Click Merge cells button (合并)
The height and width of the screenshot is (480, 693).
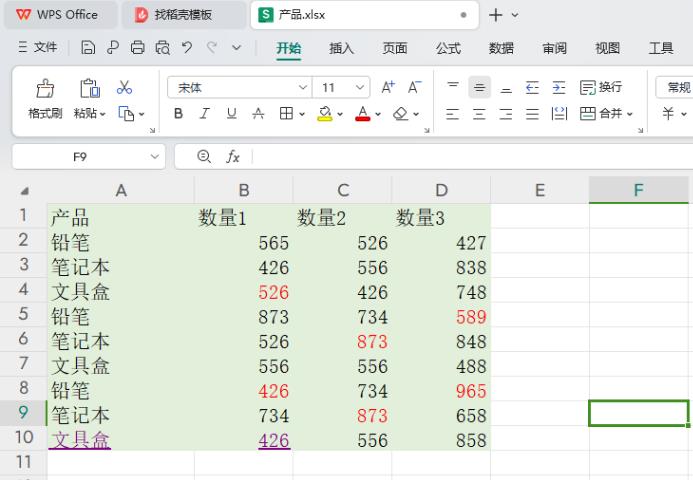tap(601, 114)
